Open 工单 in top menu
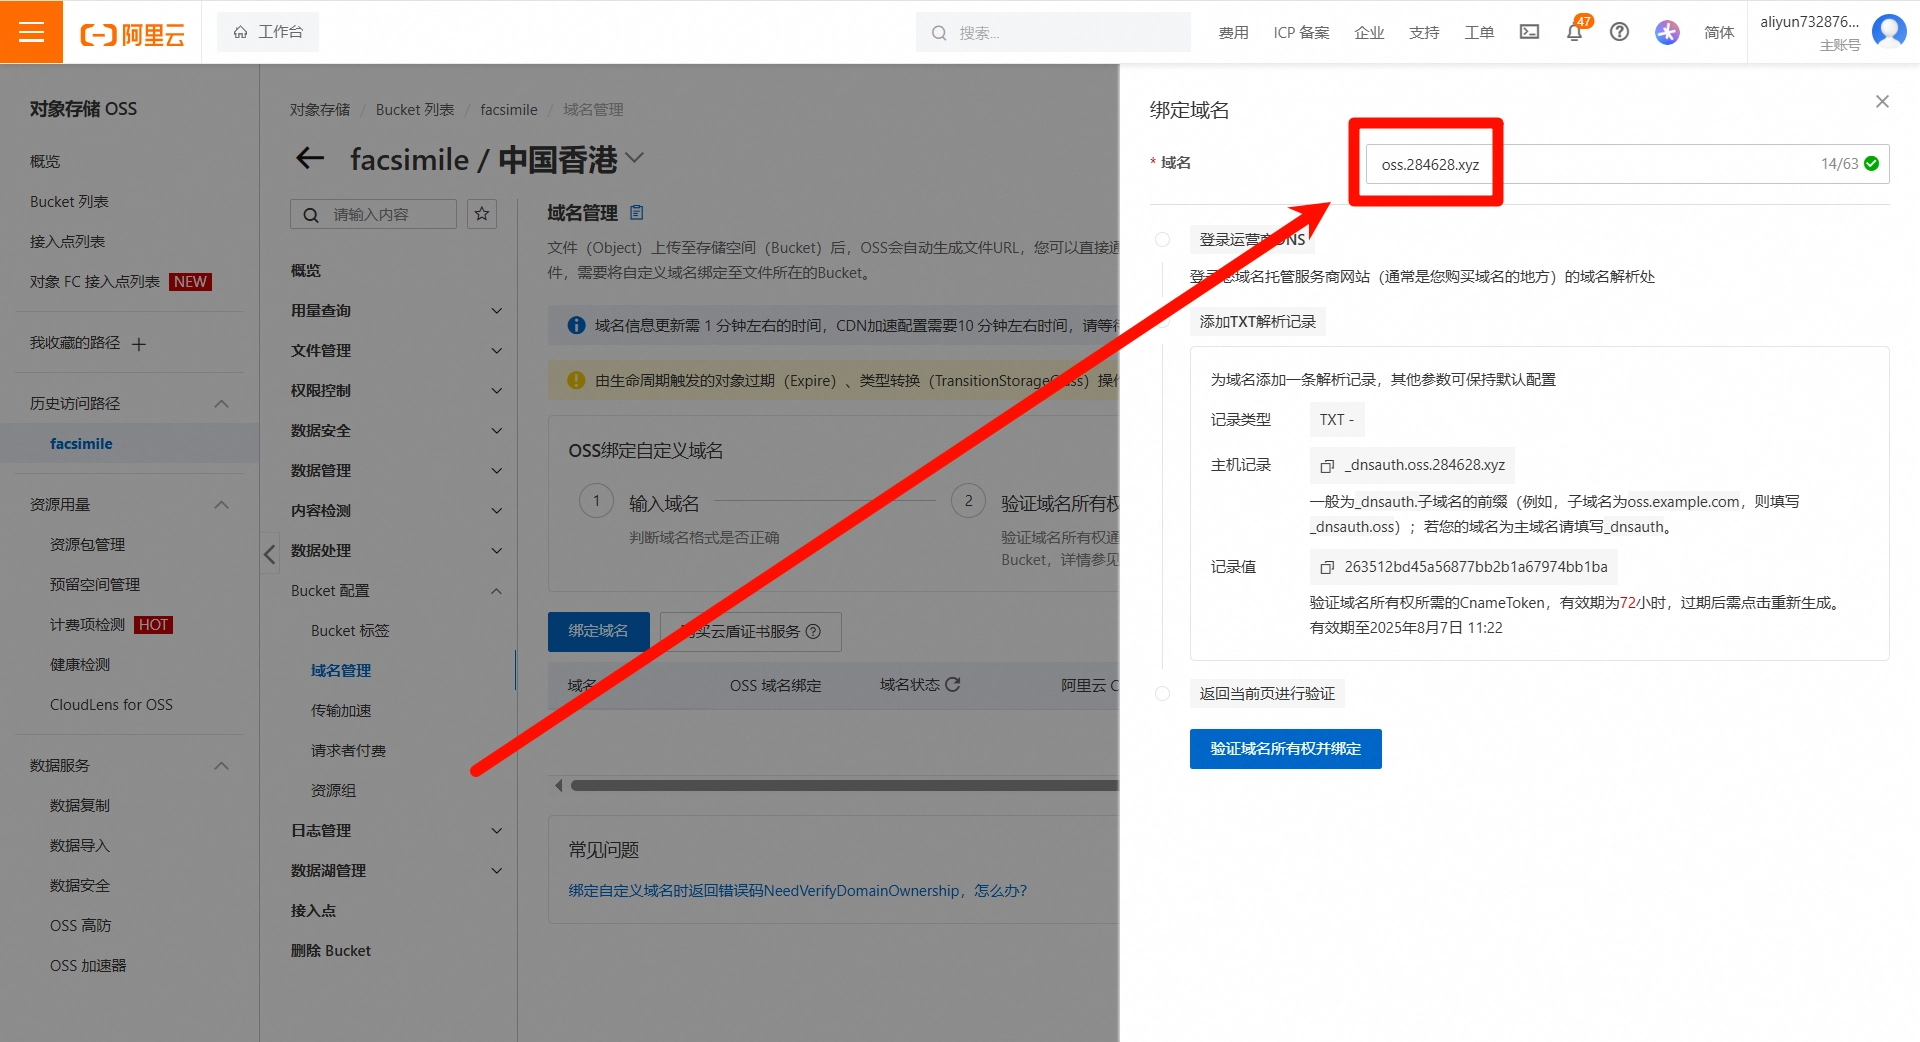 click(x=1479, y=32)
